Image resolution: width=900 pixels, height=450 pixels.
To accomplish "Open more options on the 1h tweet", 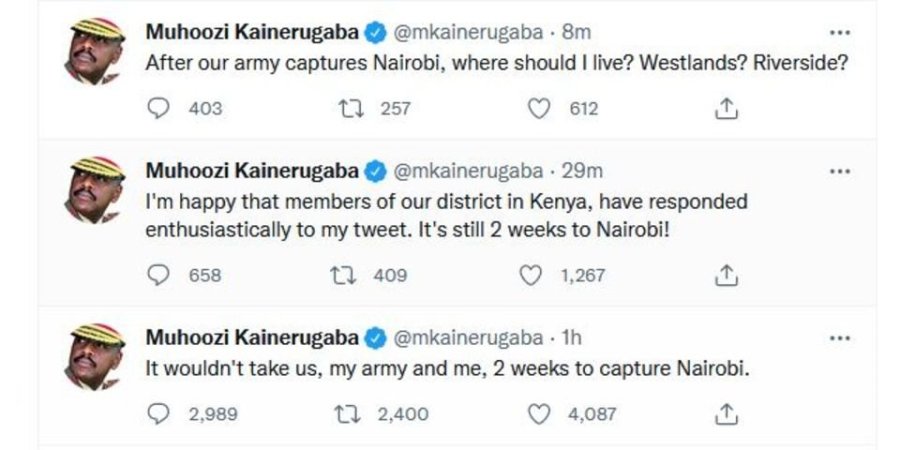I will tap(839, 337).
